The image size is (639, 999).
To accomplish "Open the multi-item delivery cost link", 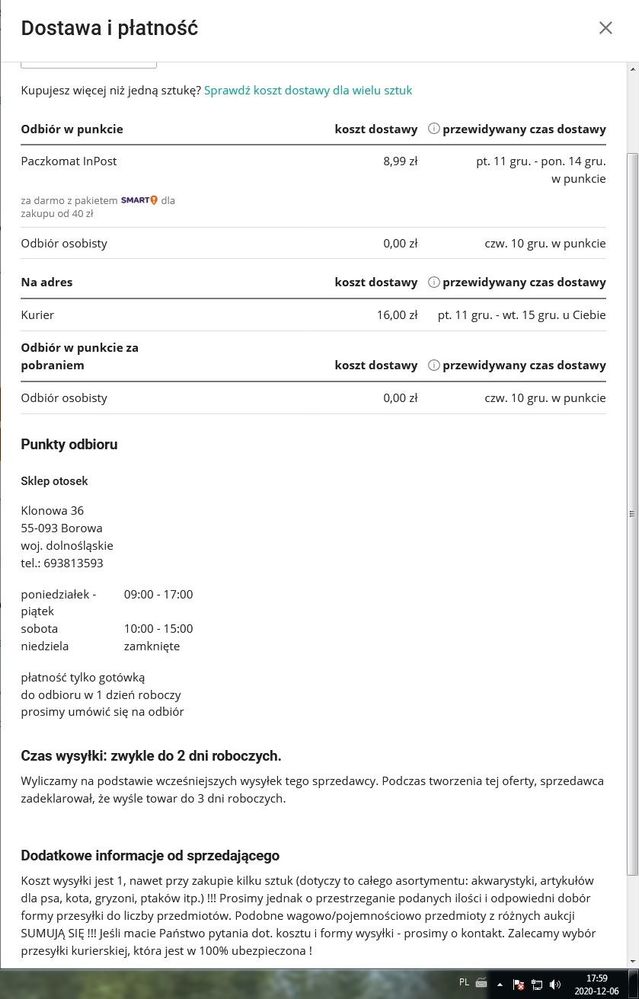I will (308, 90).
